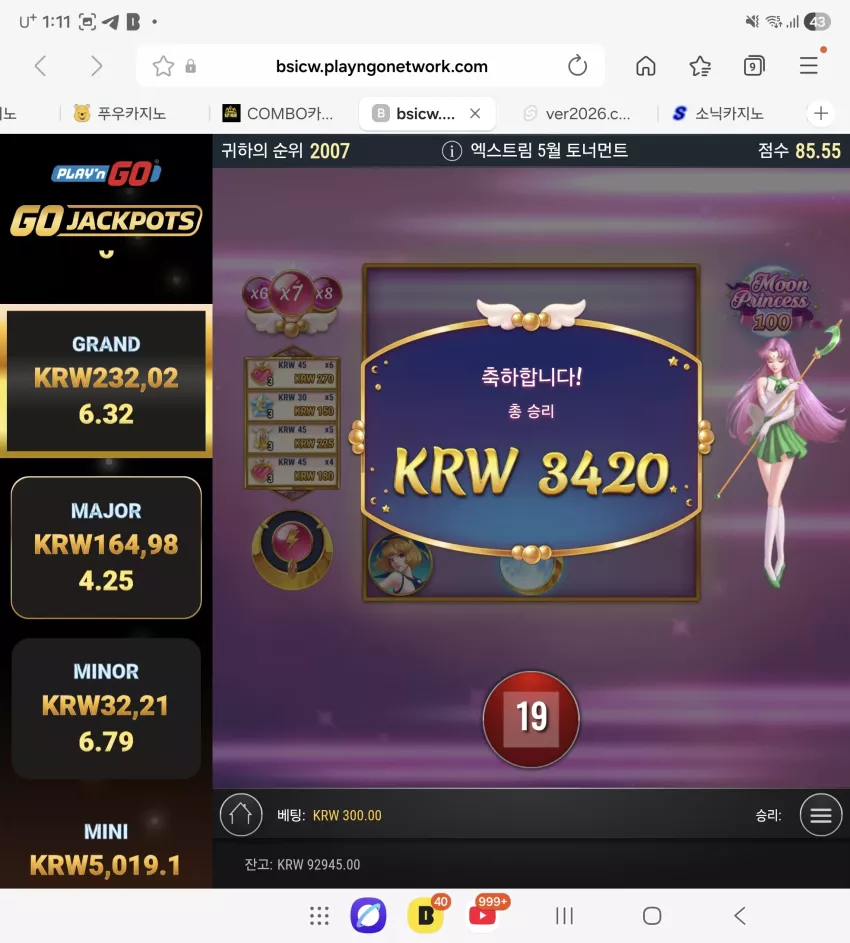Go forward with browser forward arrow

[96, 66]
